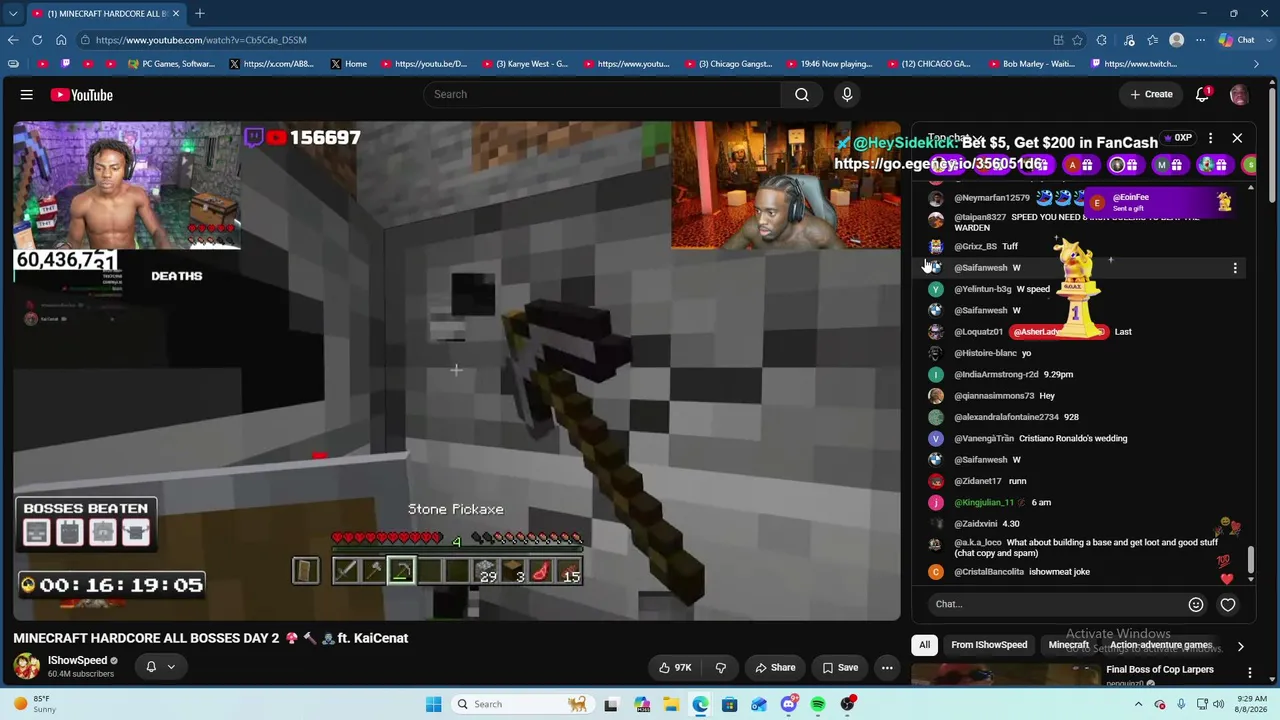Open a new browser tab

(x=200, y=13)
